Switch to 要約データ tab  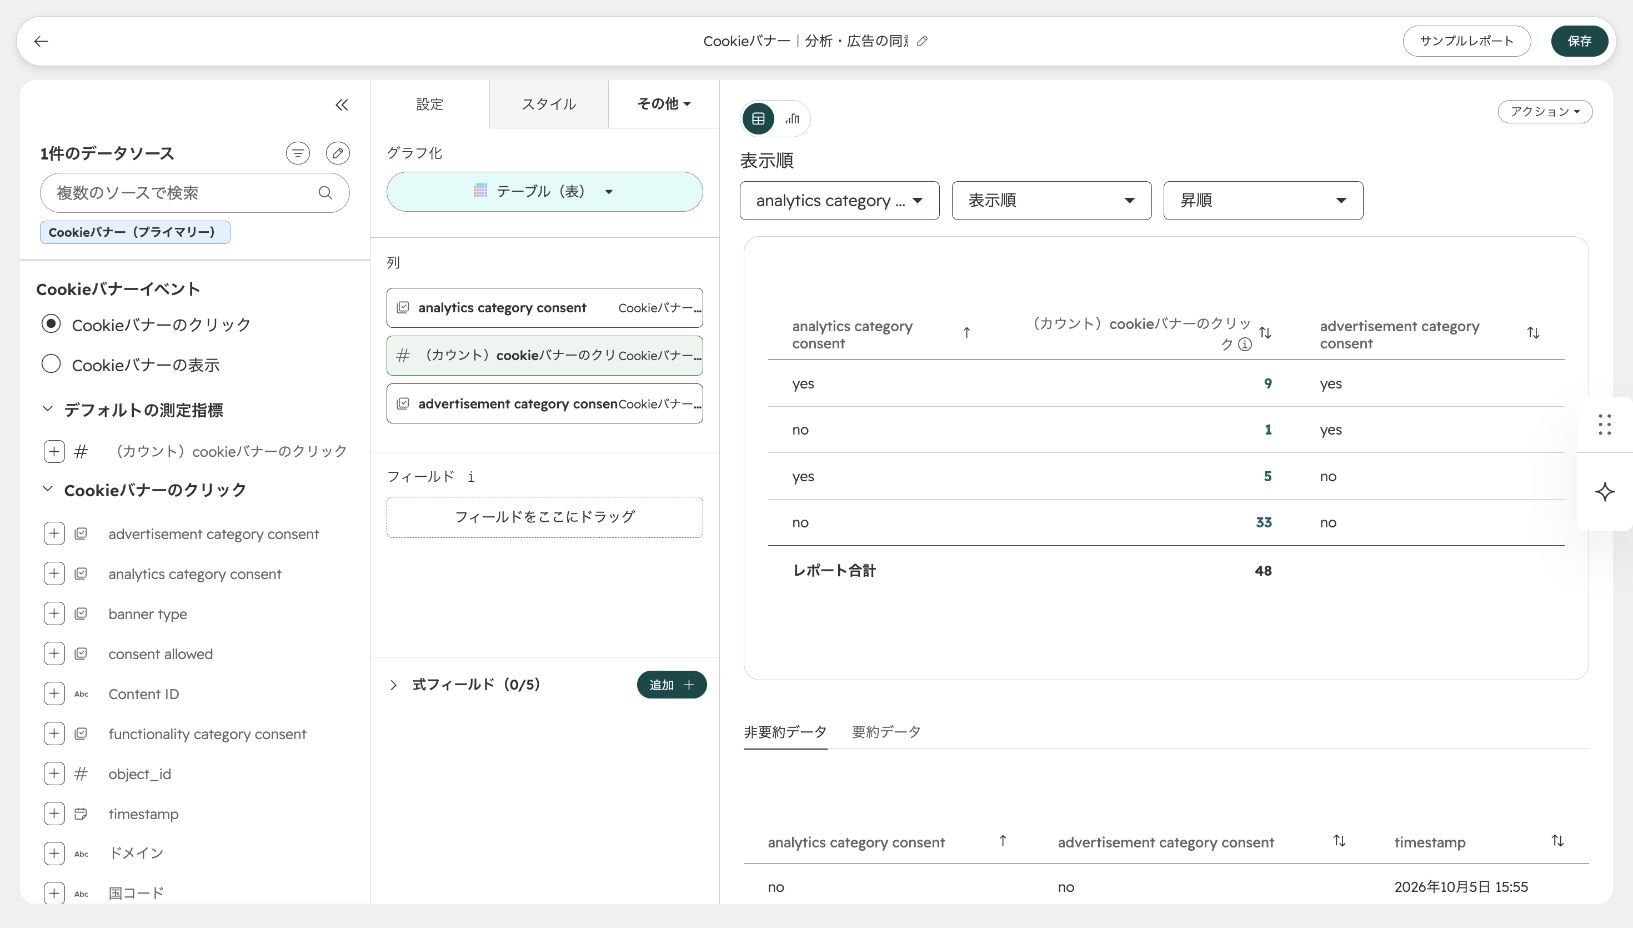pyautogui.click(x=887, y=732)
